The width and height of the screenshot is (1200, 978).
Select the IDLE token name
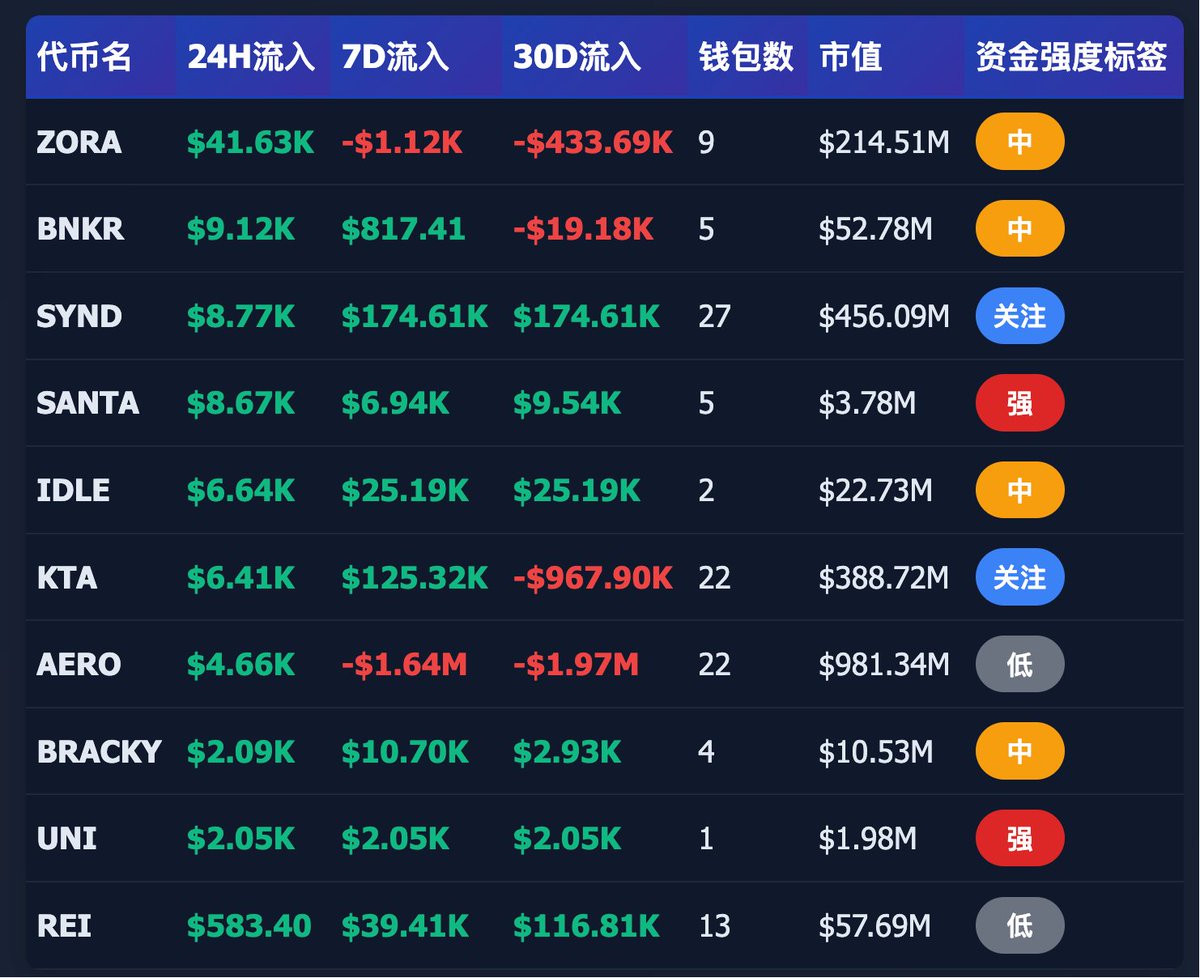pos(73,490)
